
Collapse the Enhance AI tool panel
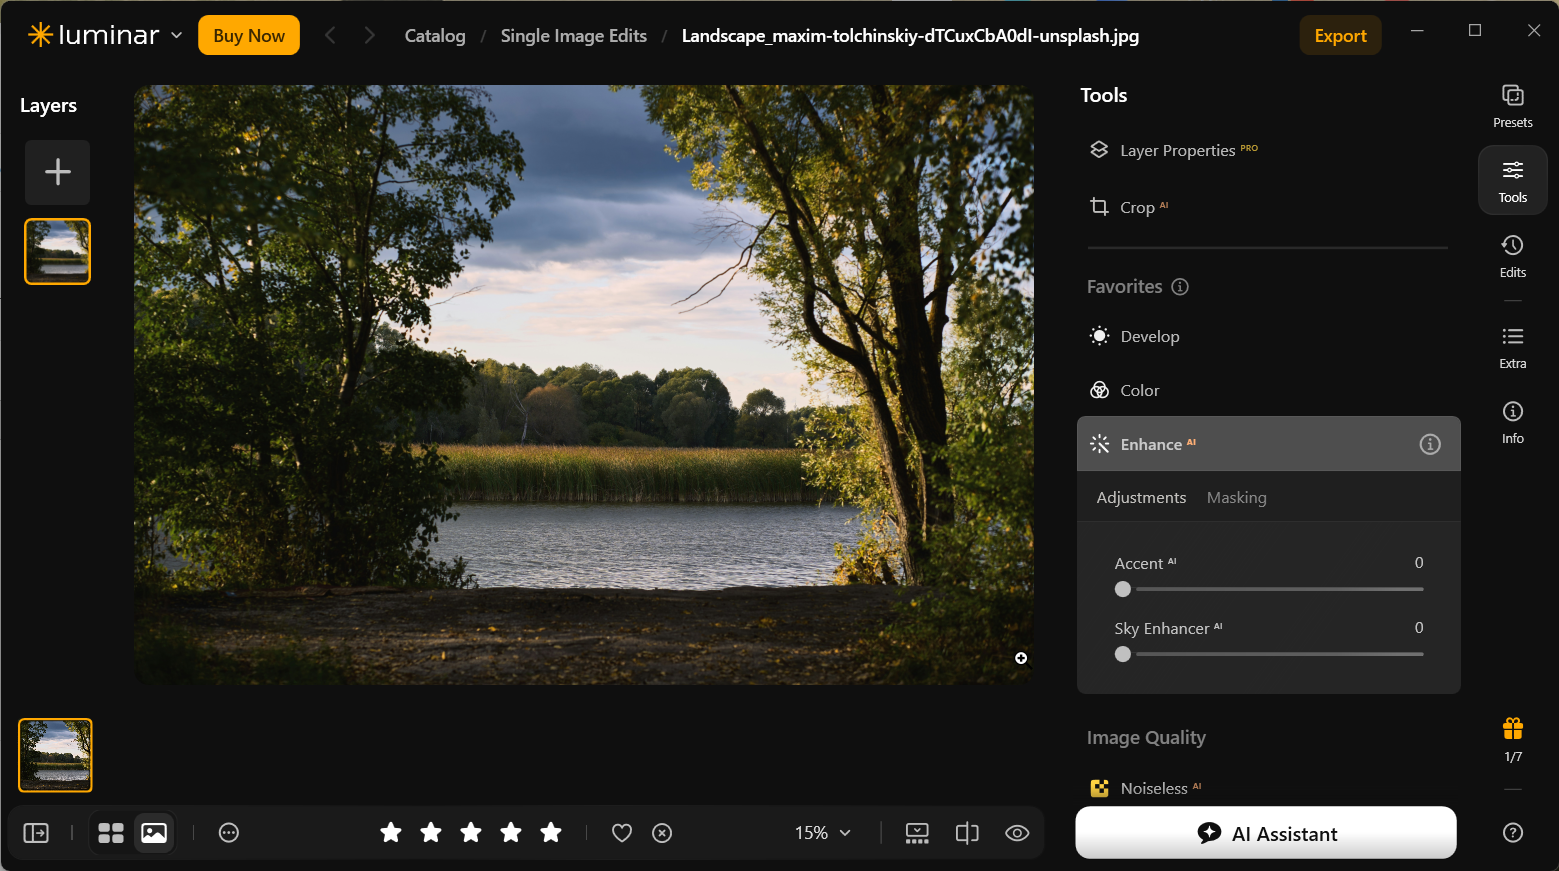pos(1268,444)
